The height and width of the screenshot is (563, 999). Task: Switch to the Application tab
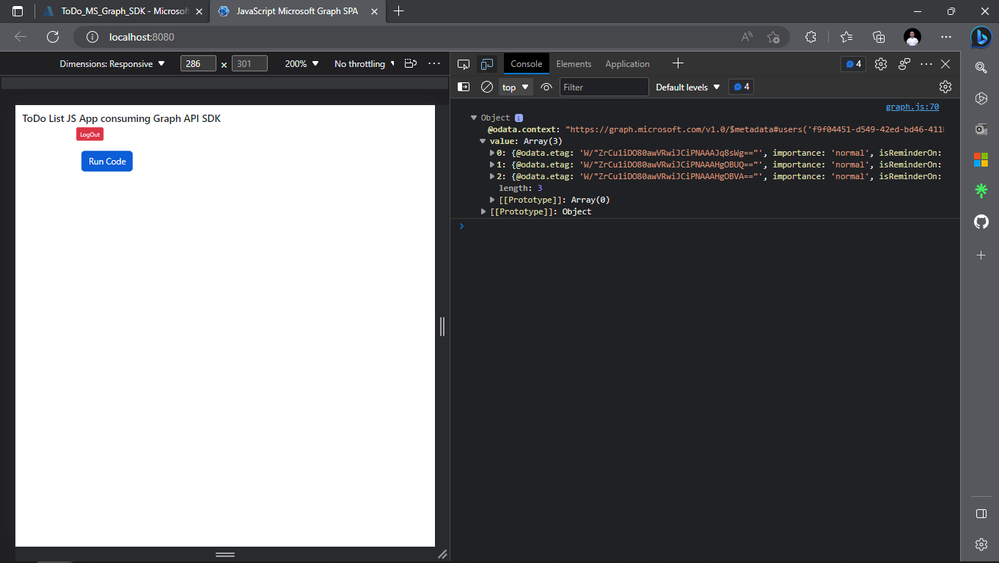pyautogui.click(x=627, y=64)
